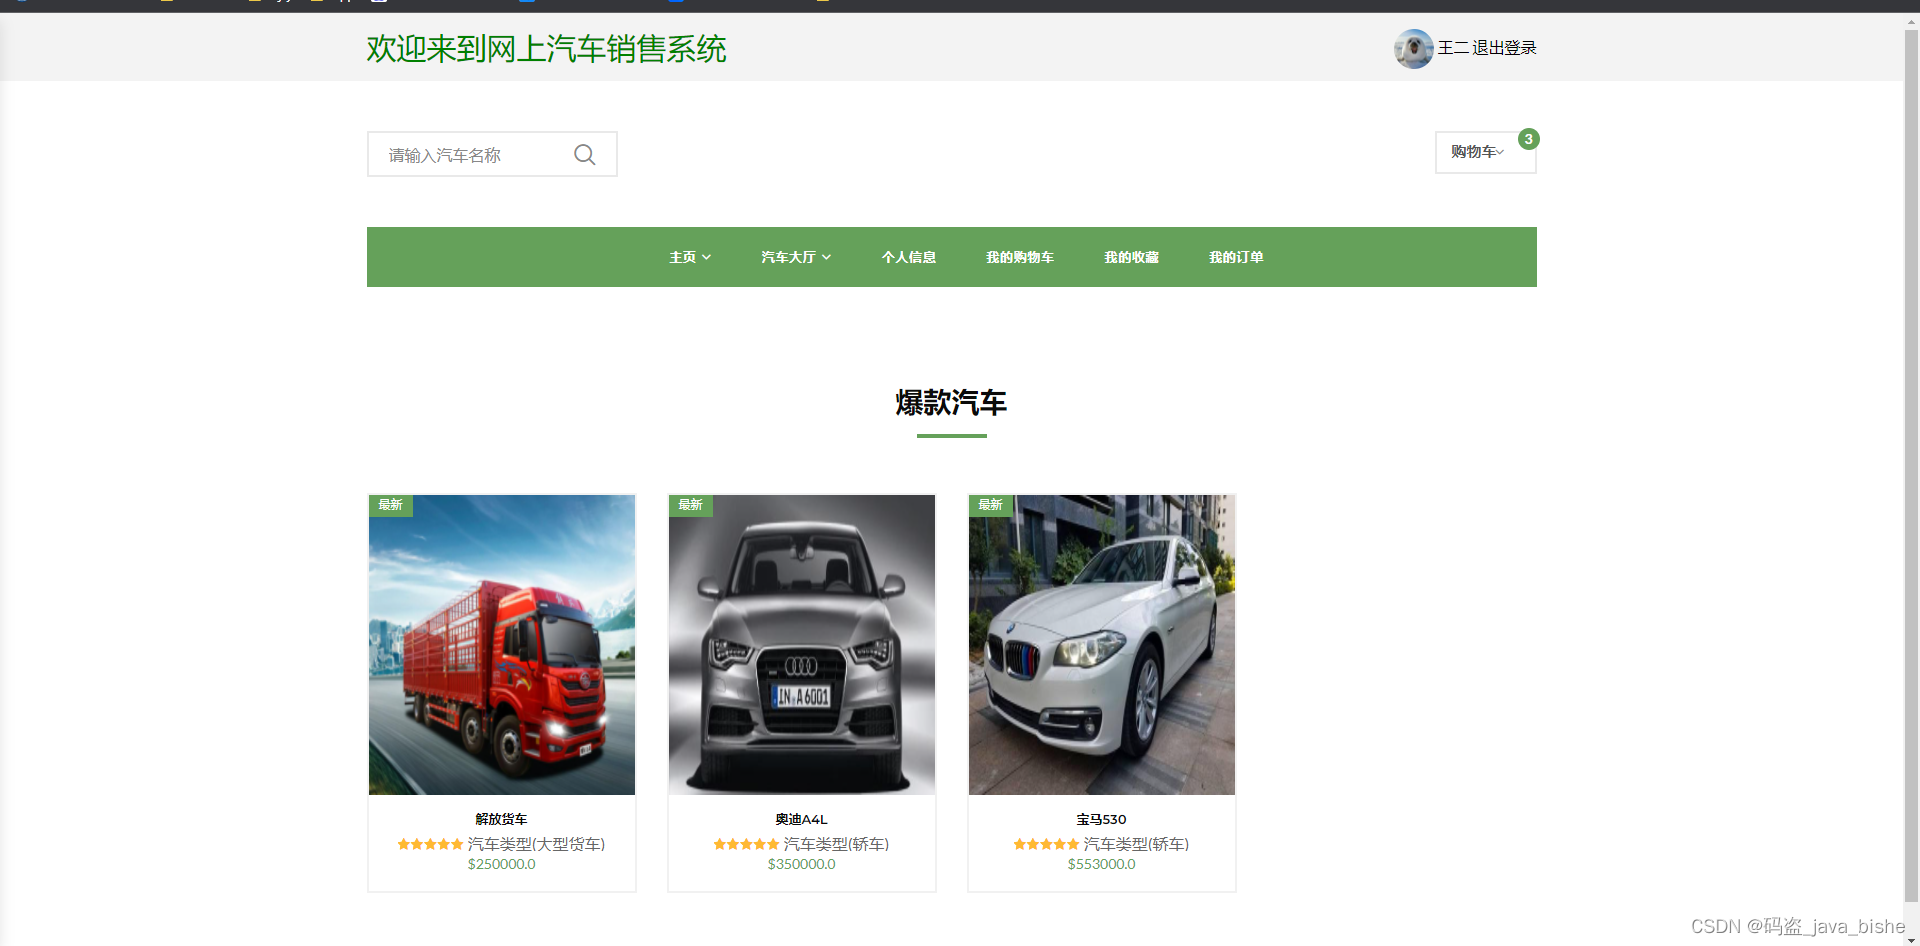Focus the 请输入汽车名称 search field
The image size is (1920, 946).
(x=492, y=154)
